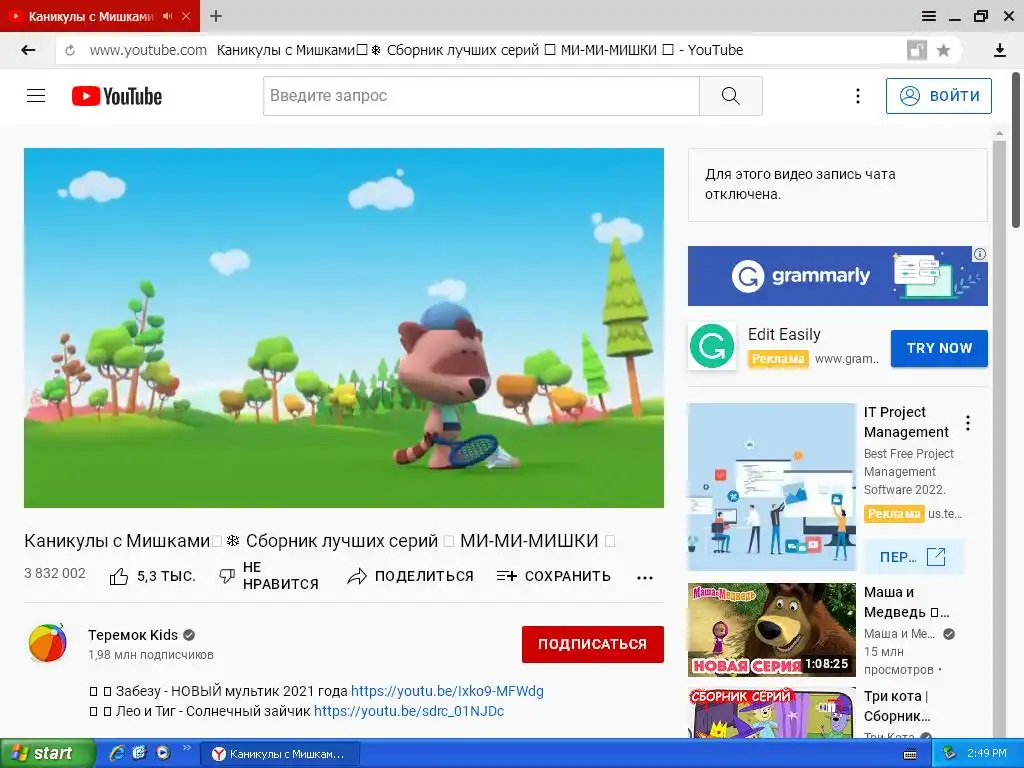The image size is (1024, 768).
Task: Reload the page with refresh icon
Action: click(70, 50)
